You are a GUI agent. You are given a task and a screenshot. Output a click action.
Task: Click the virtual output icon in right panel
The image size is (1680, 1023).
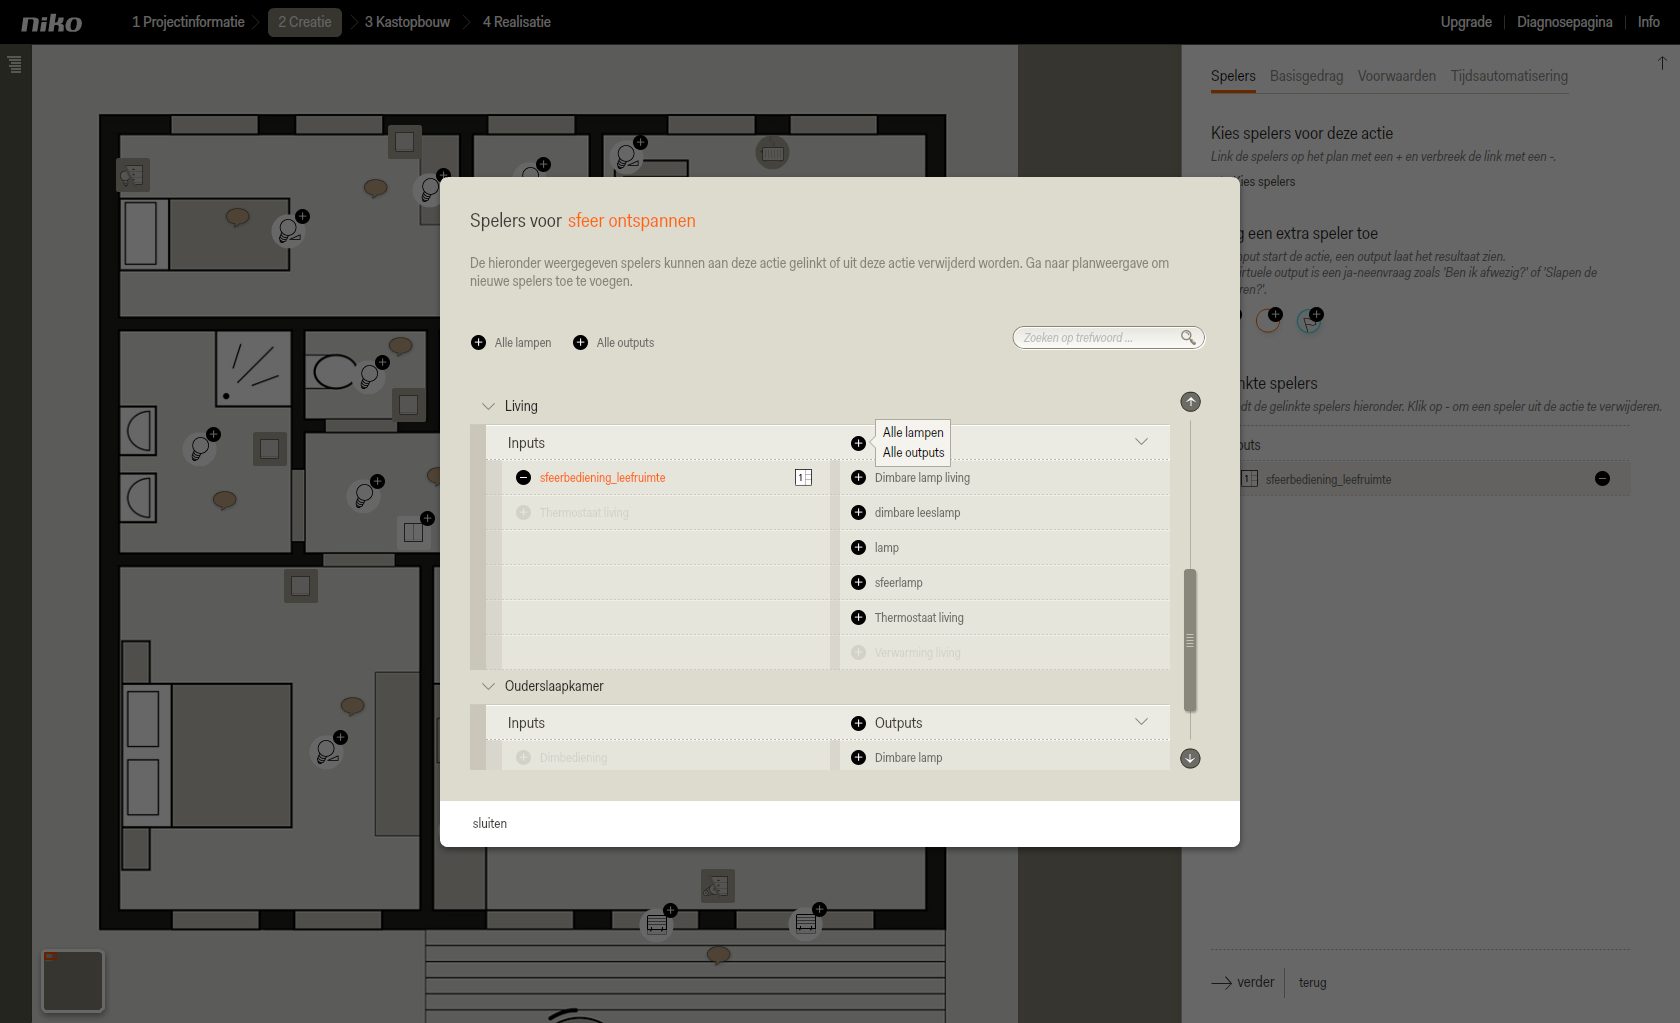point(1309,320)
